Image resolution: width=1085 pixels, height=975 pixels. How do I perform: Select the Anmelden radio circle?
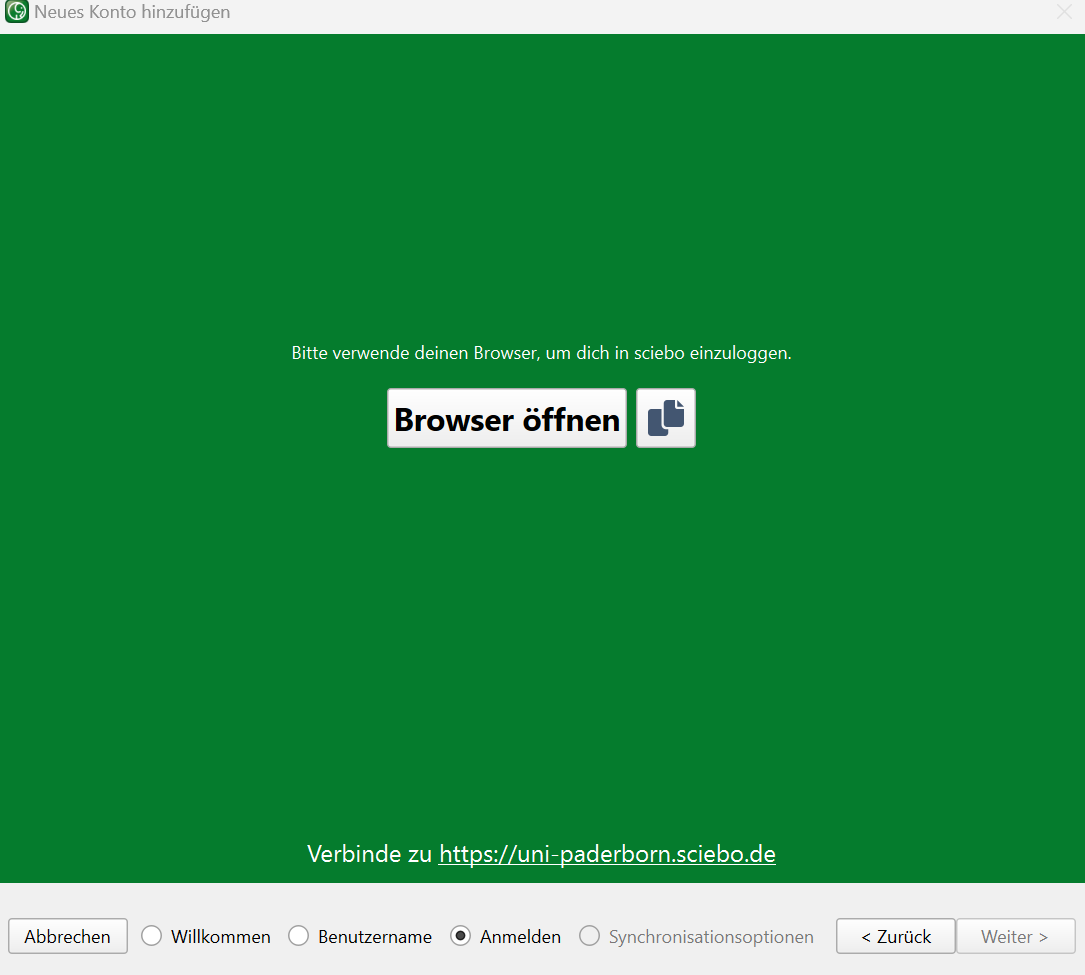click(x=461, y=936)
